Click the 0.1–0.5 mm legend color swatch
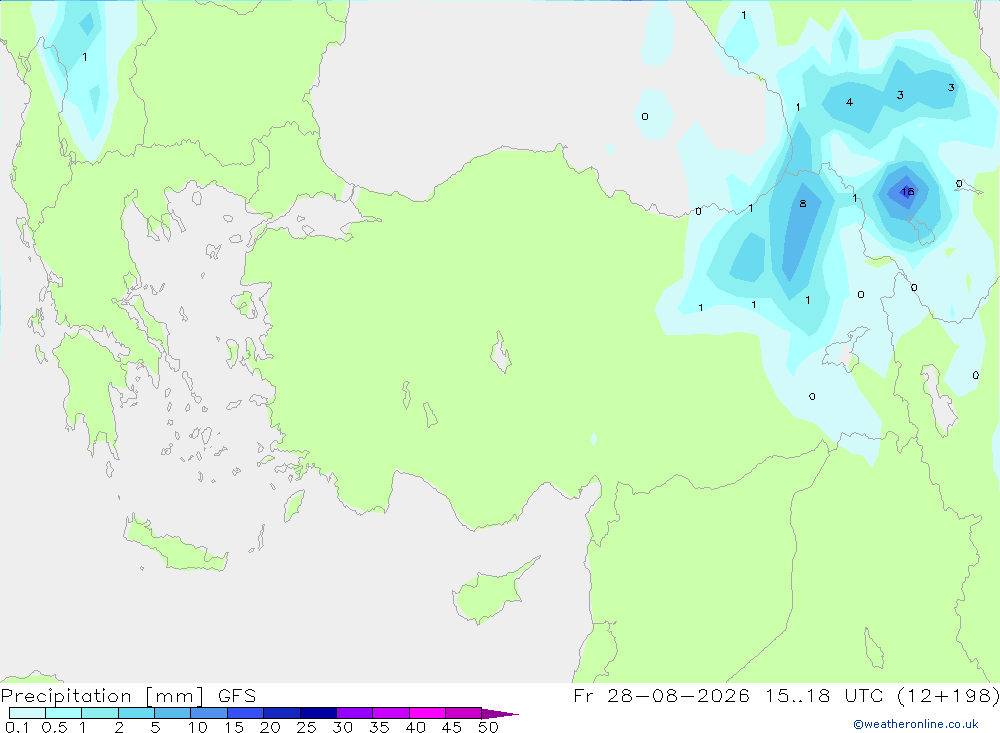Screen dimensions: 1000x733 click(x=27, y=713)
